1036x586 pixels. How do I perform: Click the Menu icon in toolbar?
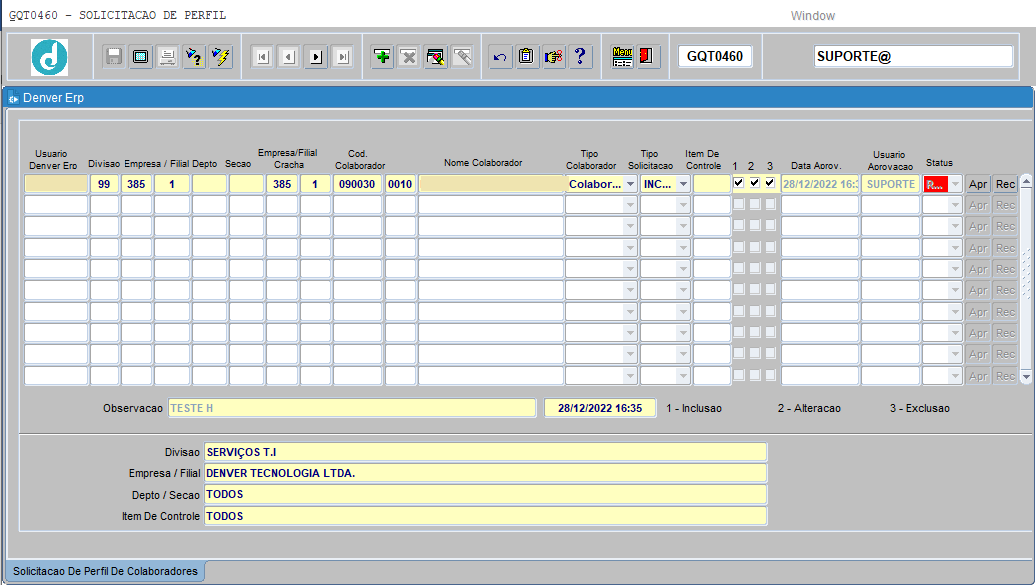click(x=622, y=57)
